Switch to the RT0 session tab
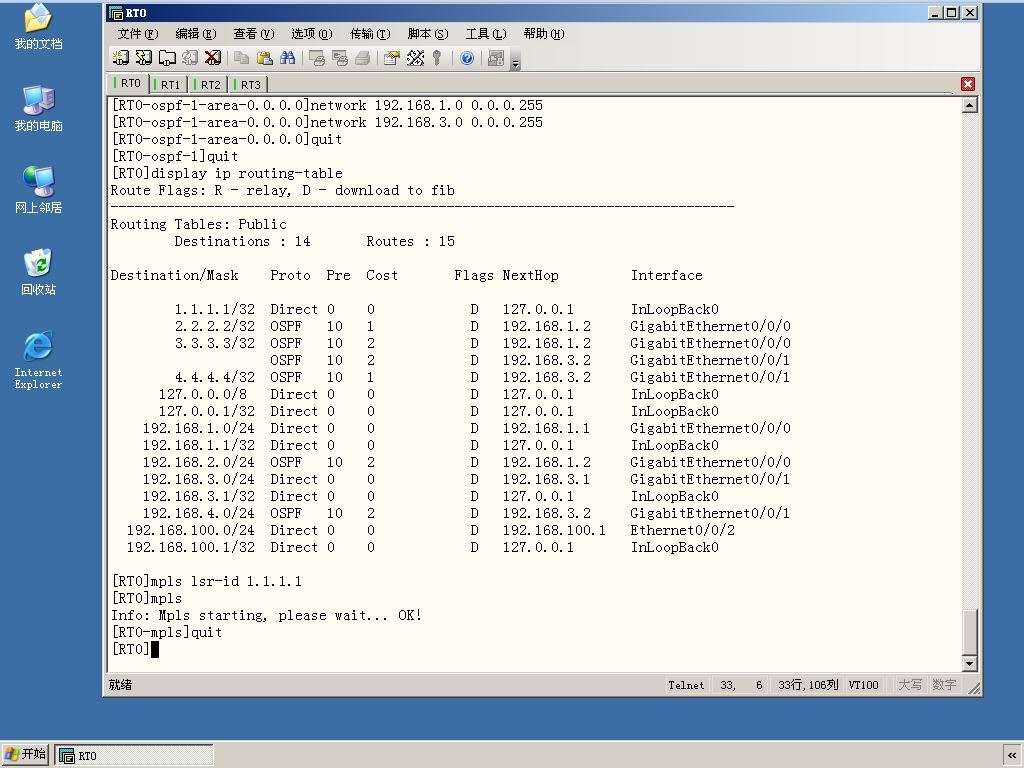Image resolution: width=1024 pixels, height=768 pixels. [127, 83]
